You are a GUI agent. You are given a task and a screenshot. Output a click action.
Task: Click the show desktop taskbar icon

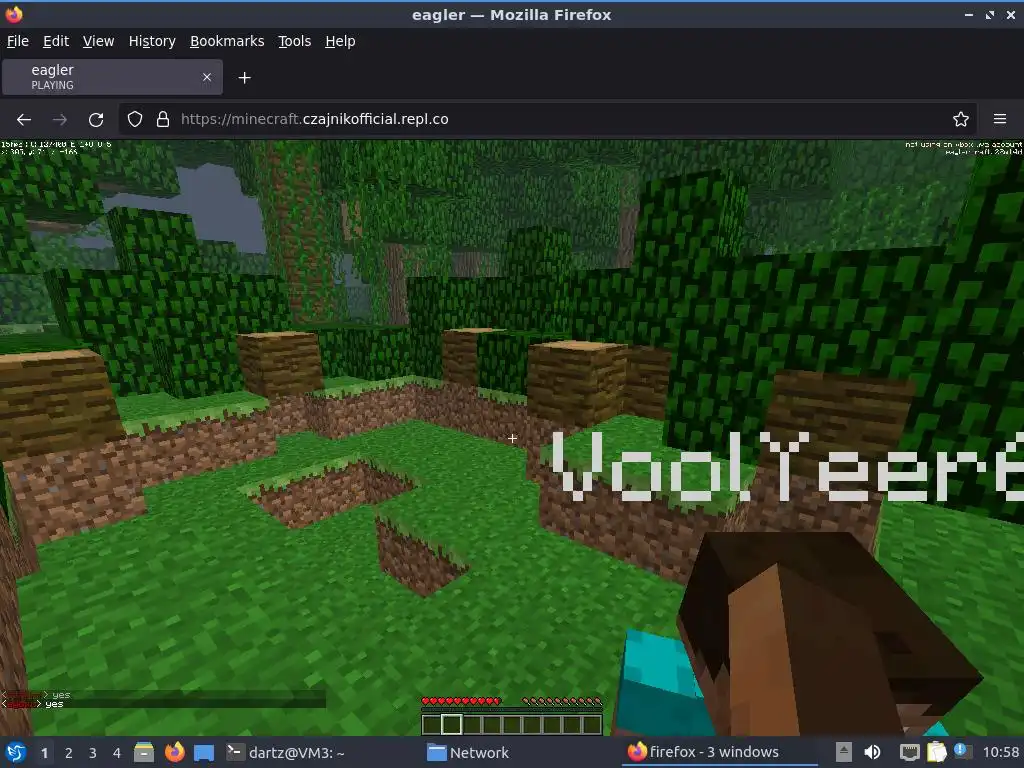[x=204, y=753]
